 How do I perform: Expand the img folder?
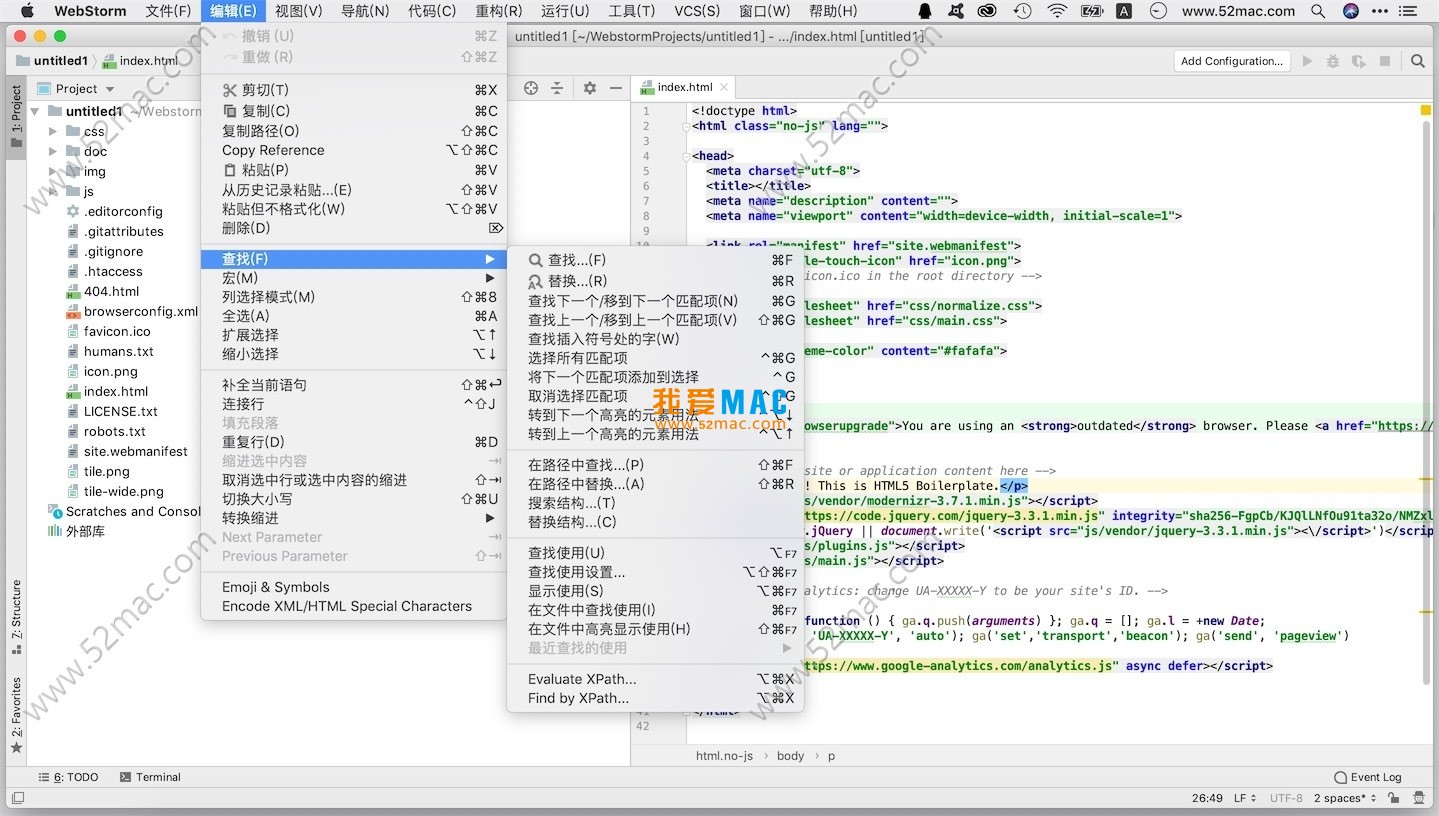(x=54, y=171)
